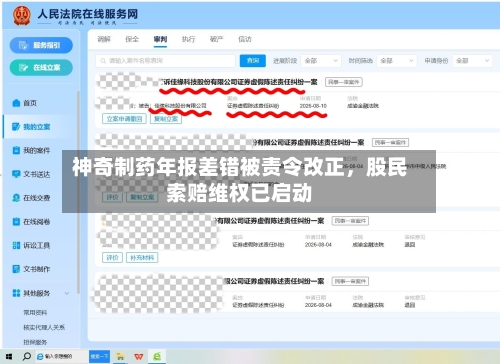Open the 时间筛选 filter dropdown

coord(397,61)
